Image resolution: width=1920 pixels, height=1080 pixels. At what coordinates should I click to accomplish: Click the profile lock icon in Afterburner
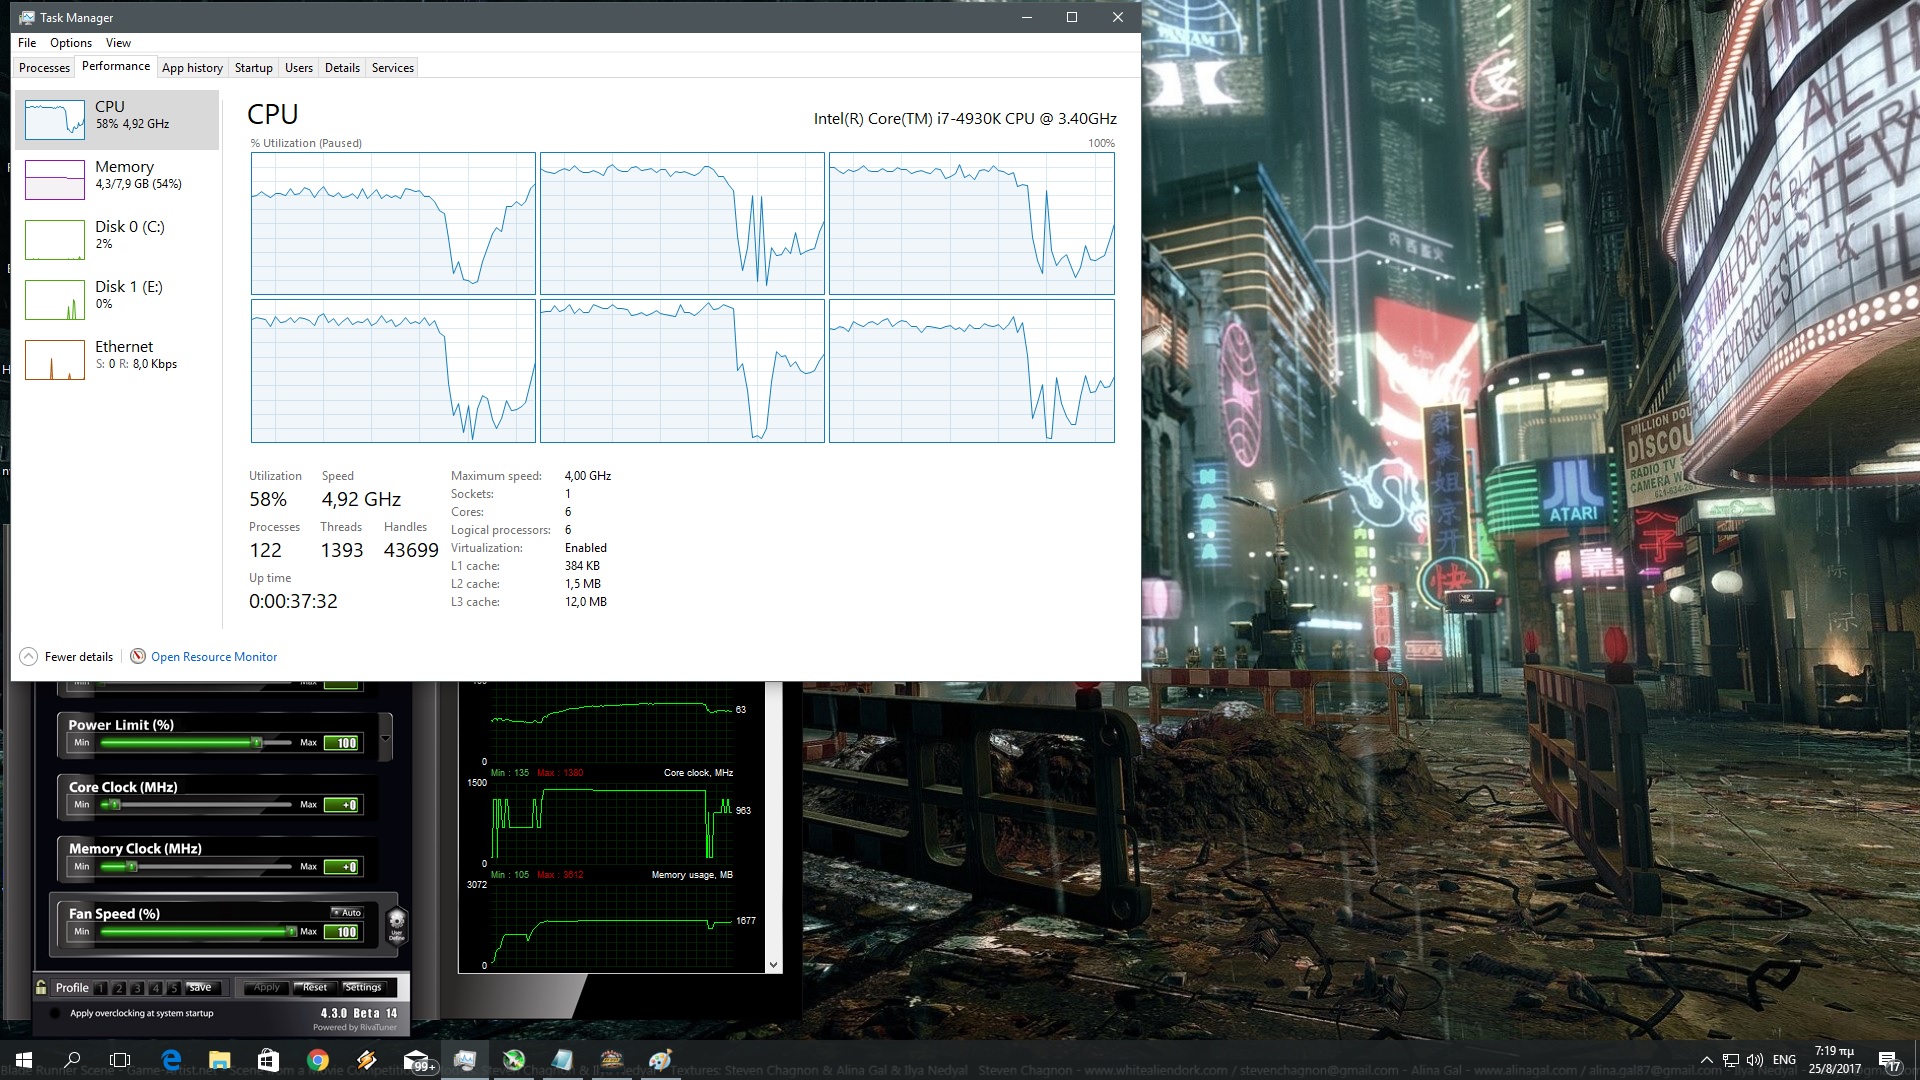[41, 987]
